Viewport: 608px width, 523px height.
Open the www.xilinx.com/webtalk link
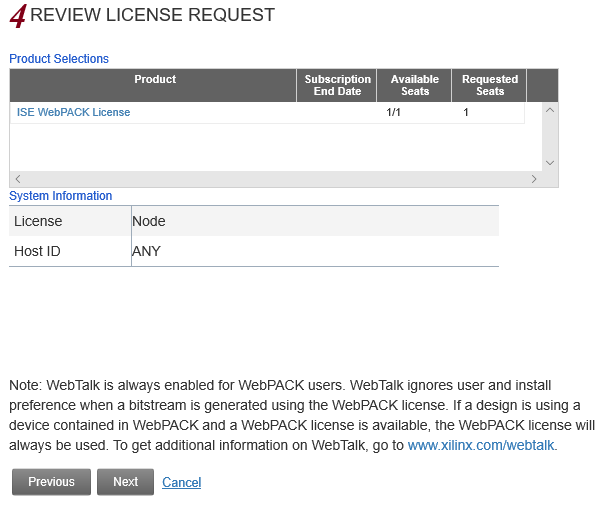tap(481, 445)
